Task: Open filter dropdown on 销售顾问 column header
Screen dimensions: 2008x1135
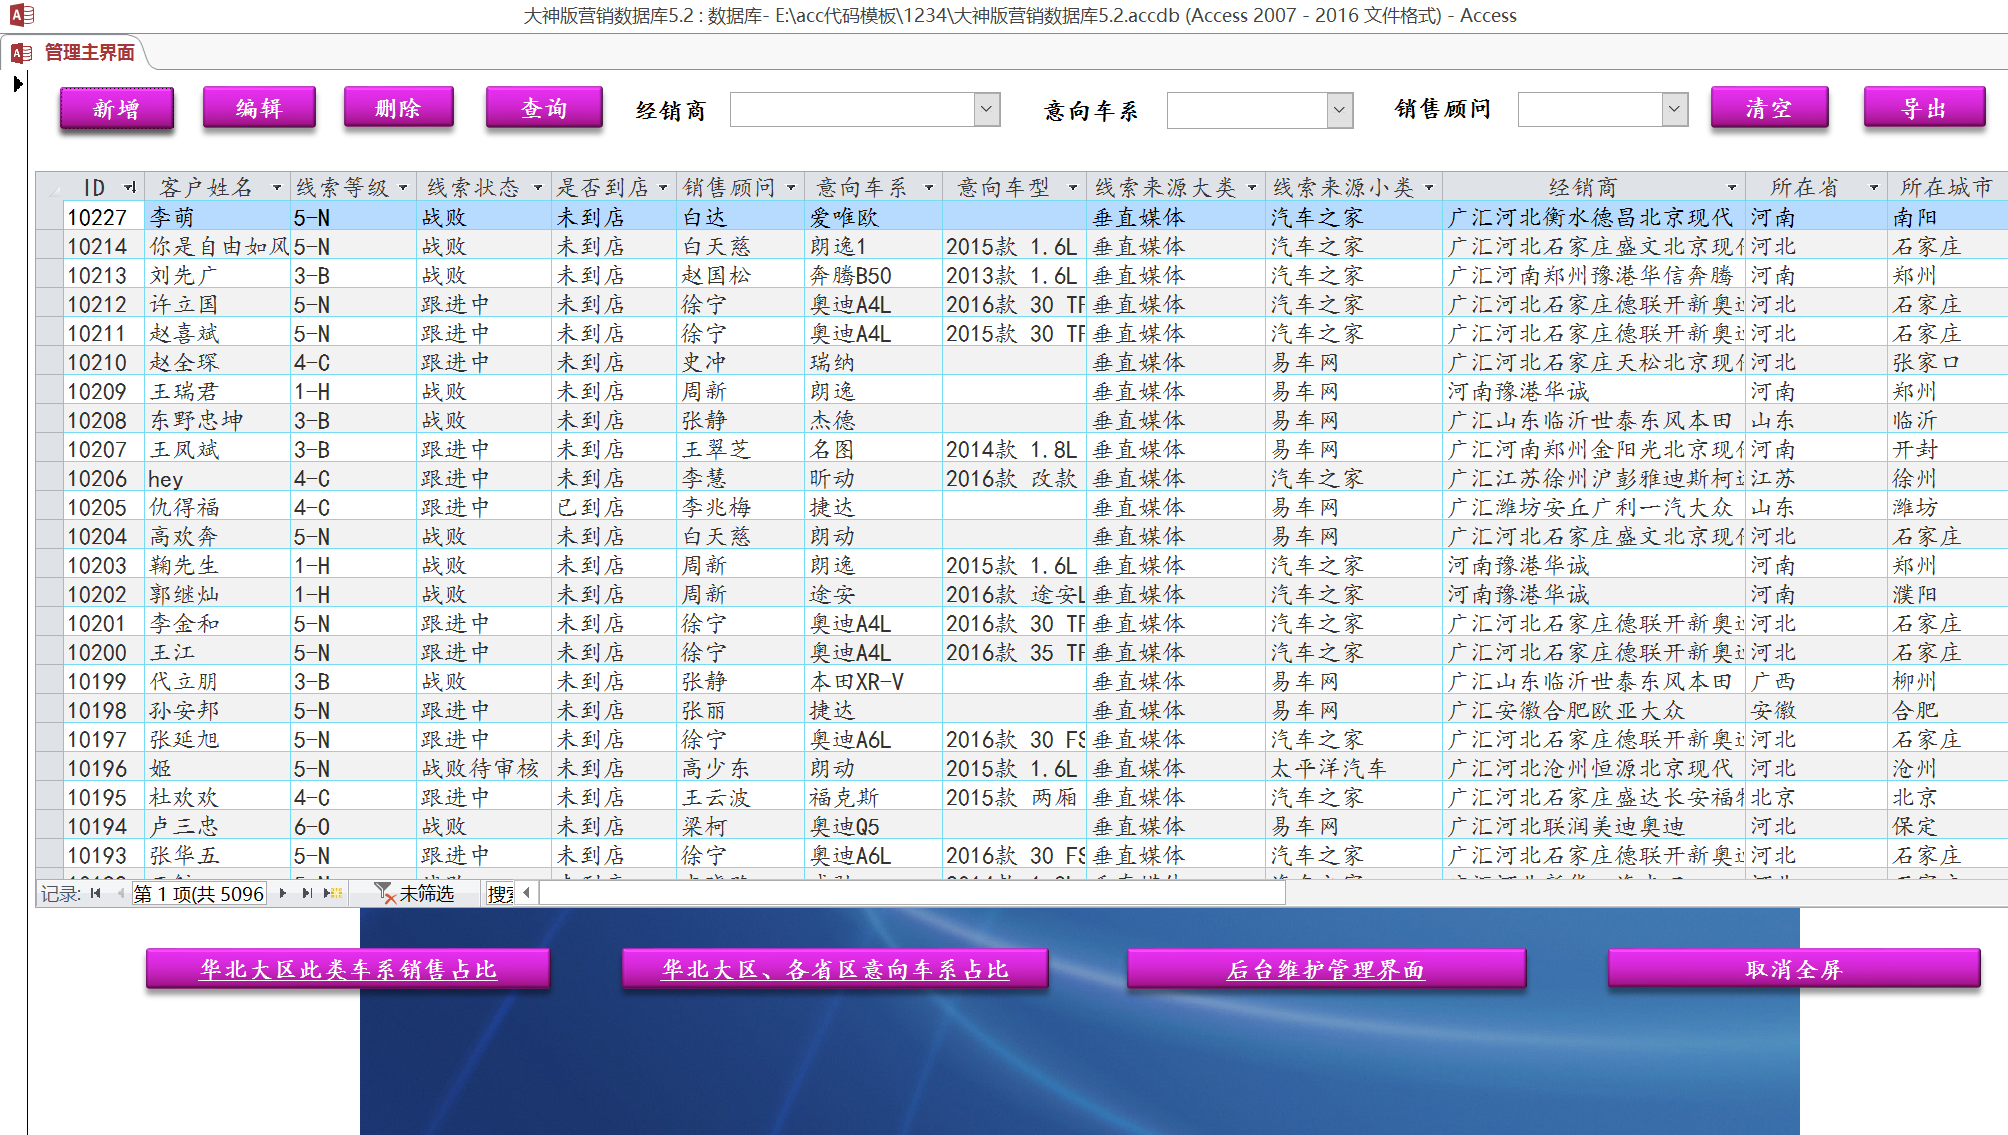Action: [791, 188]
